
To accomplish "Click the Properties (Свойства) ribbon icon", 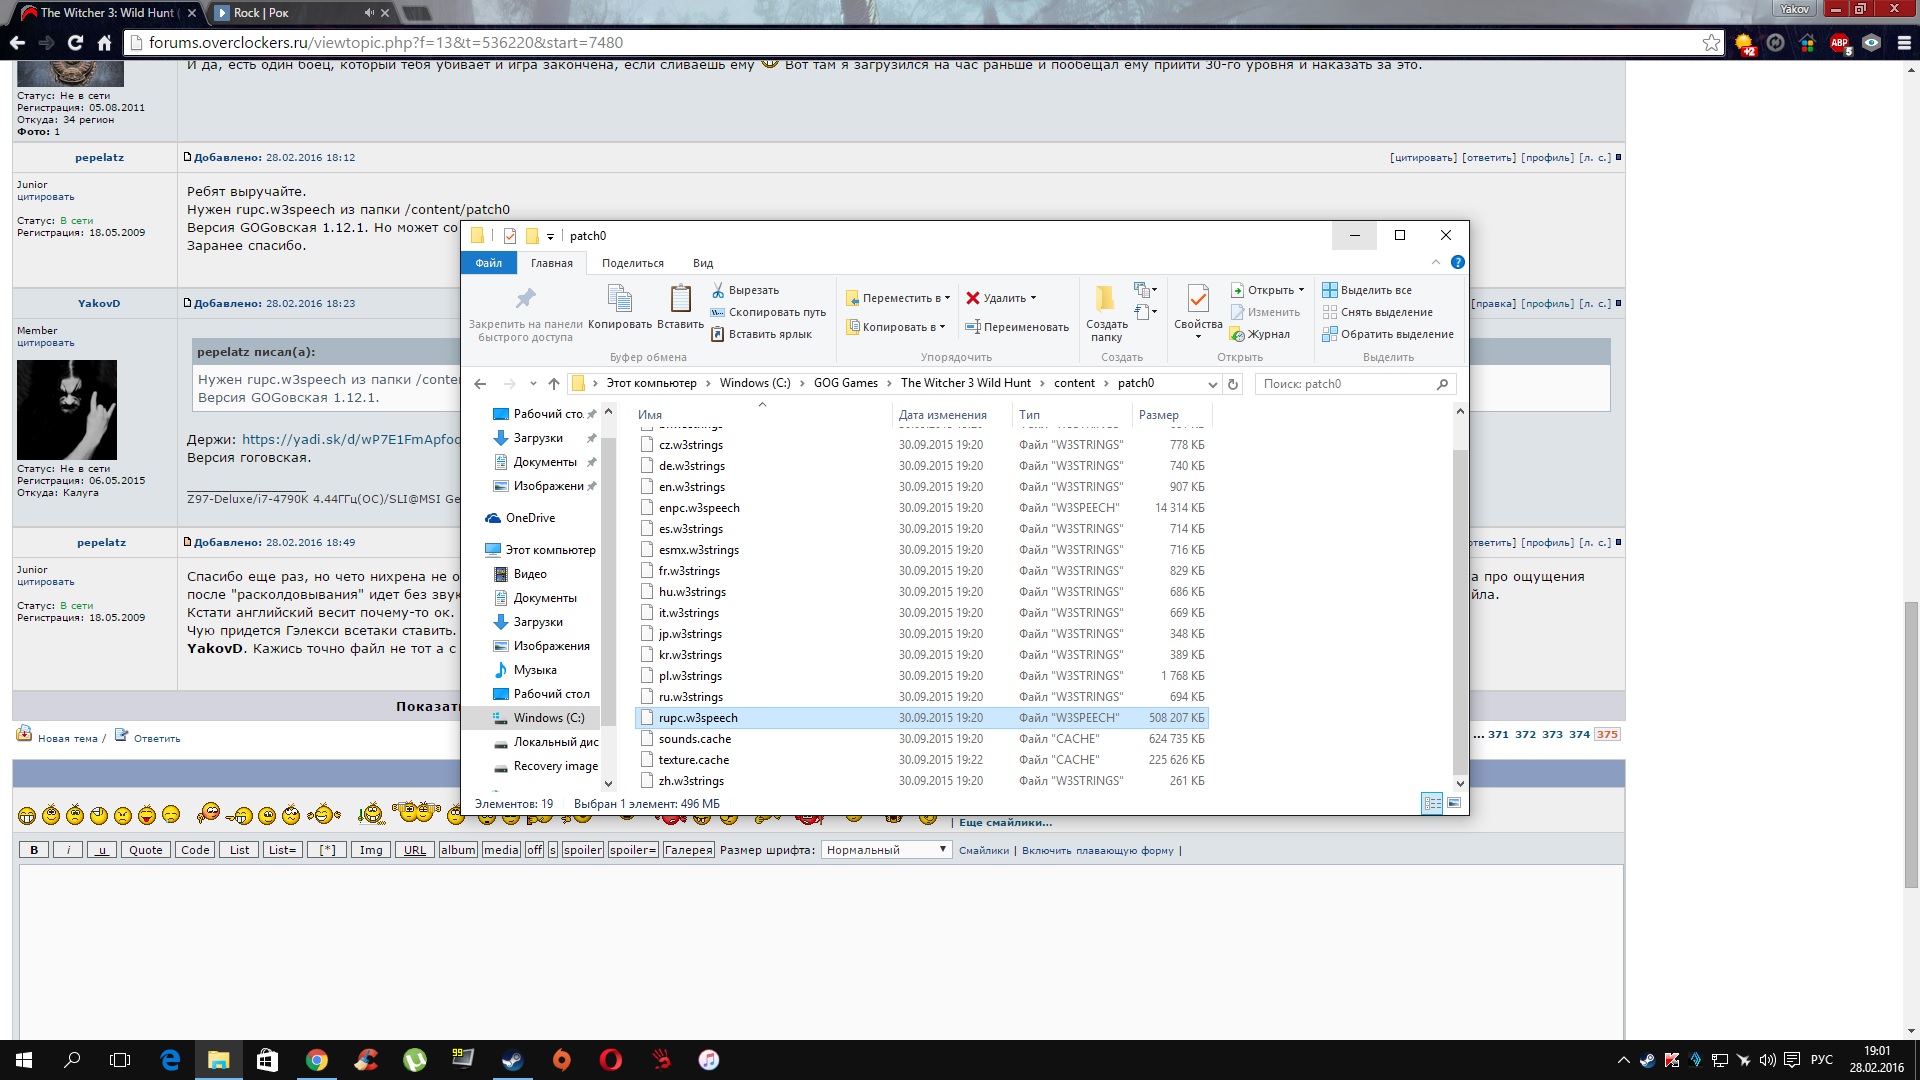I will click(x=1197, y=300).
